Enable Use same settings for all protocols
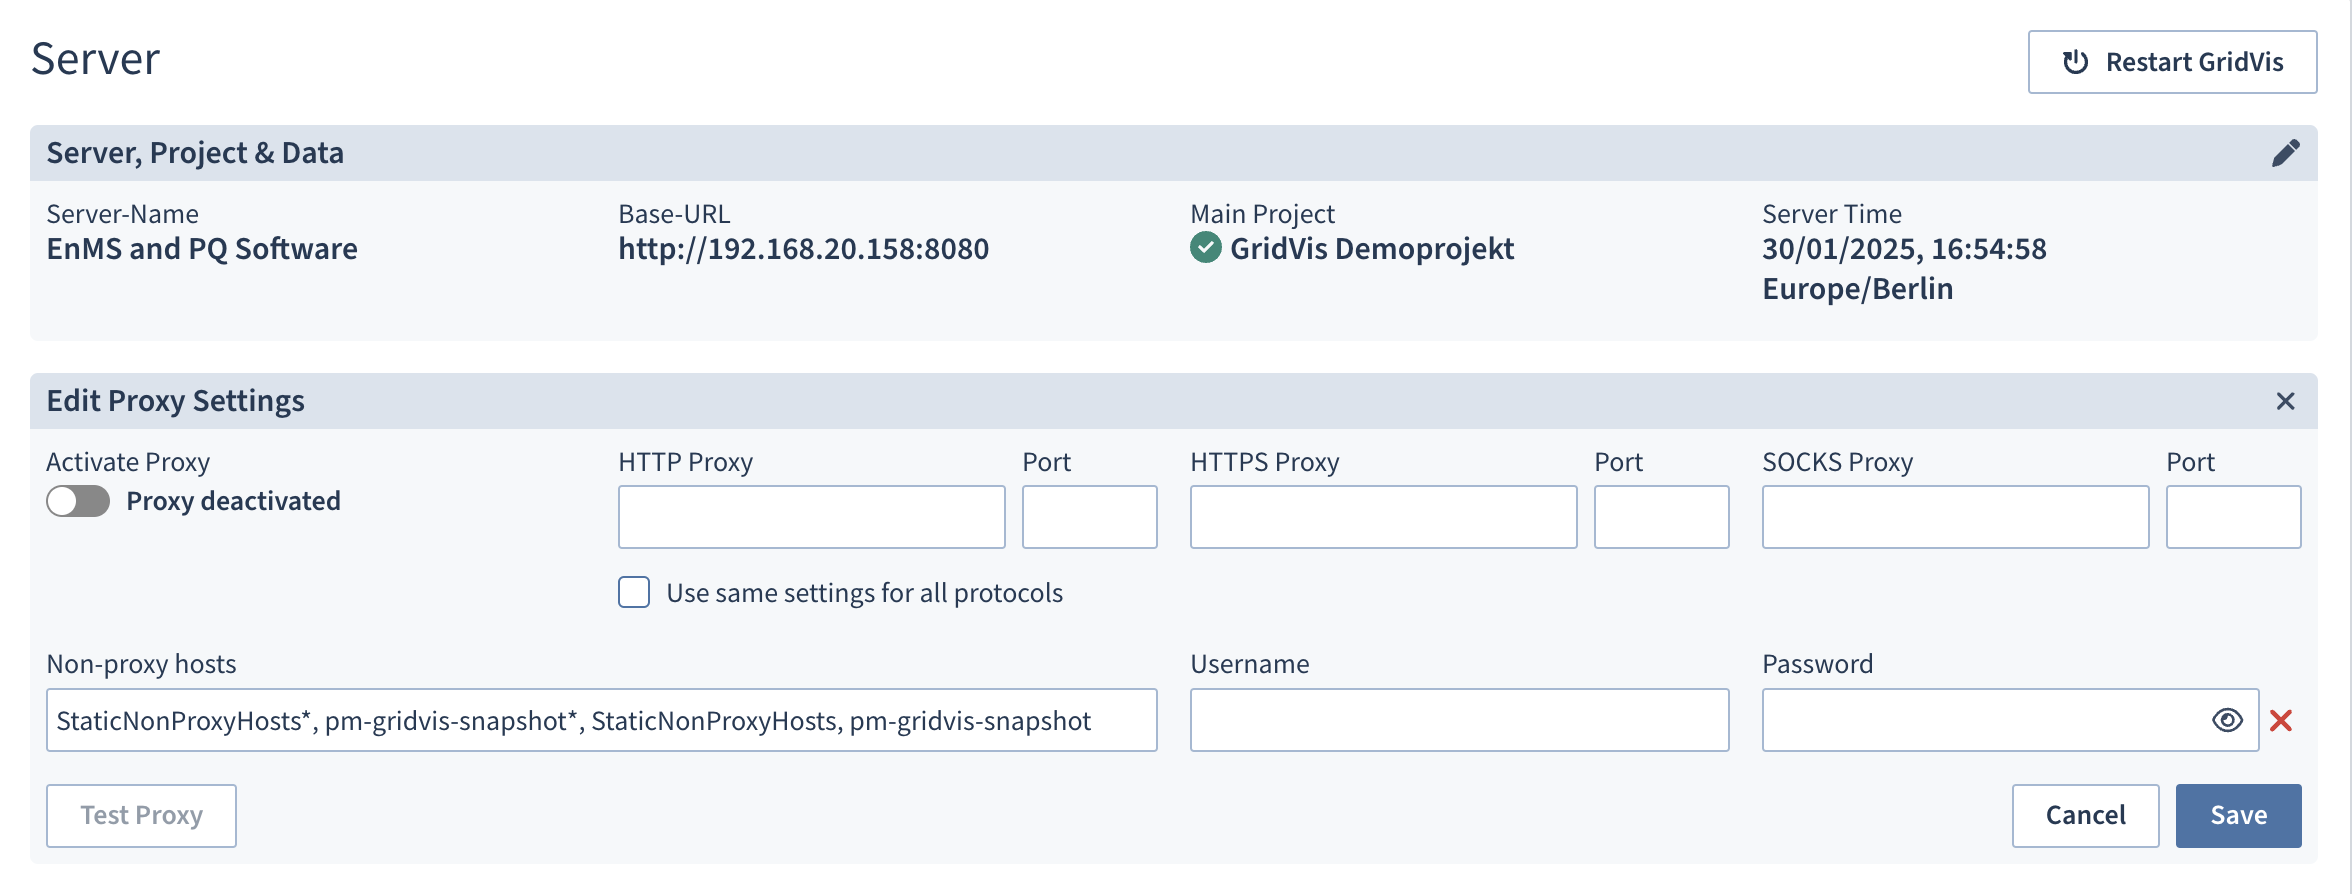 click(634, 592)
